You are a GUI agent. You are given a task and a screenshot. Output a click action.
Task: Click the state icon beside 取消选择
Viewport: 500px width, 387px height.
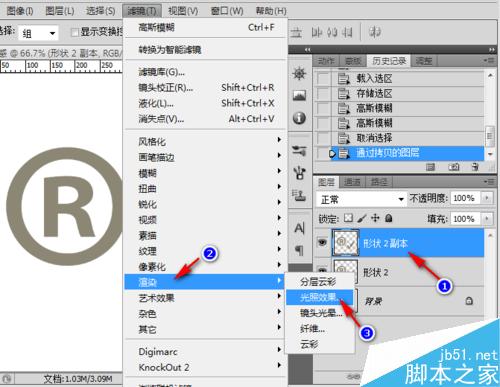pos(344,138)
